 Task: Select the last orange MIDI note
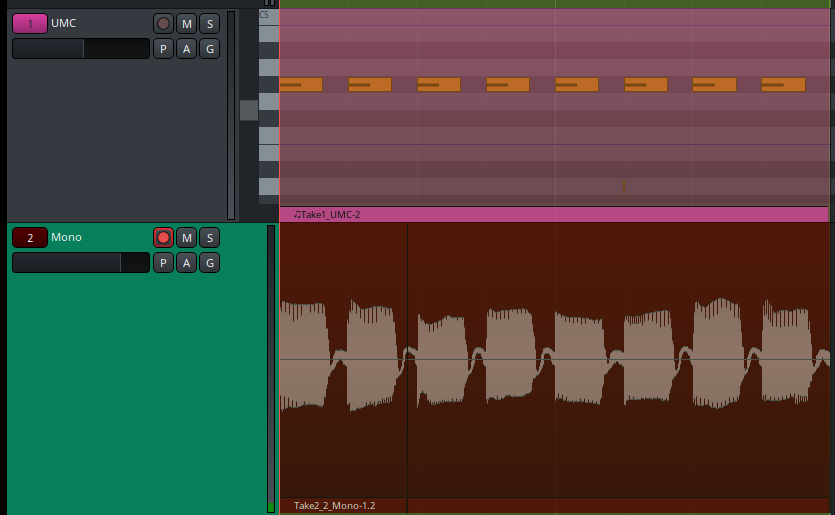click(x=783, y=85)
